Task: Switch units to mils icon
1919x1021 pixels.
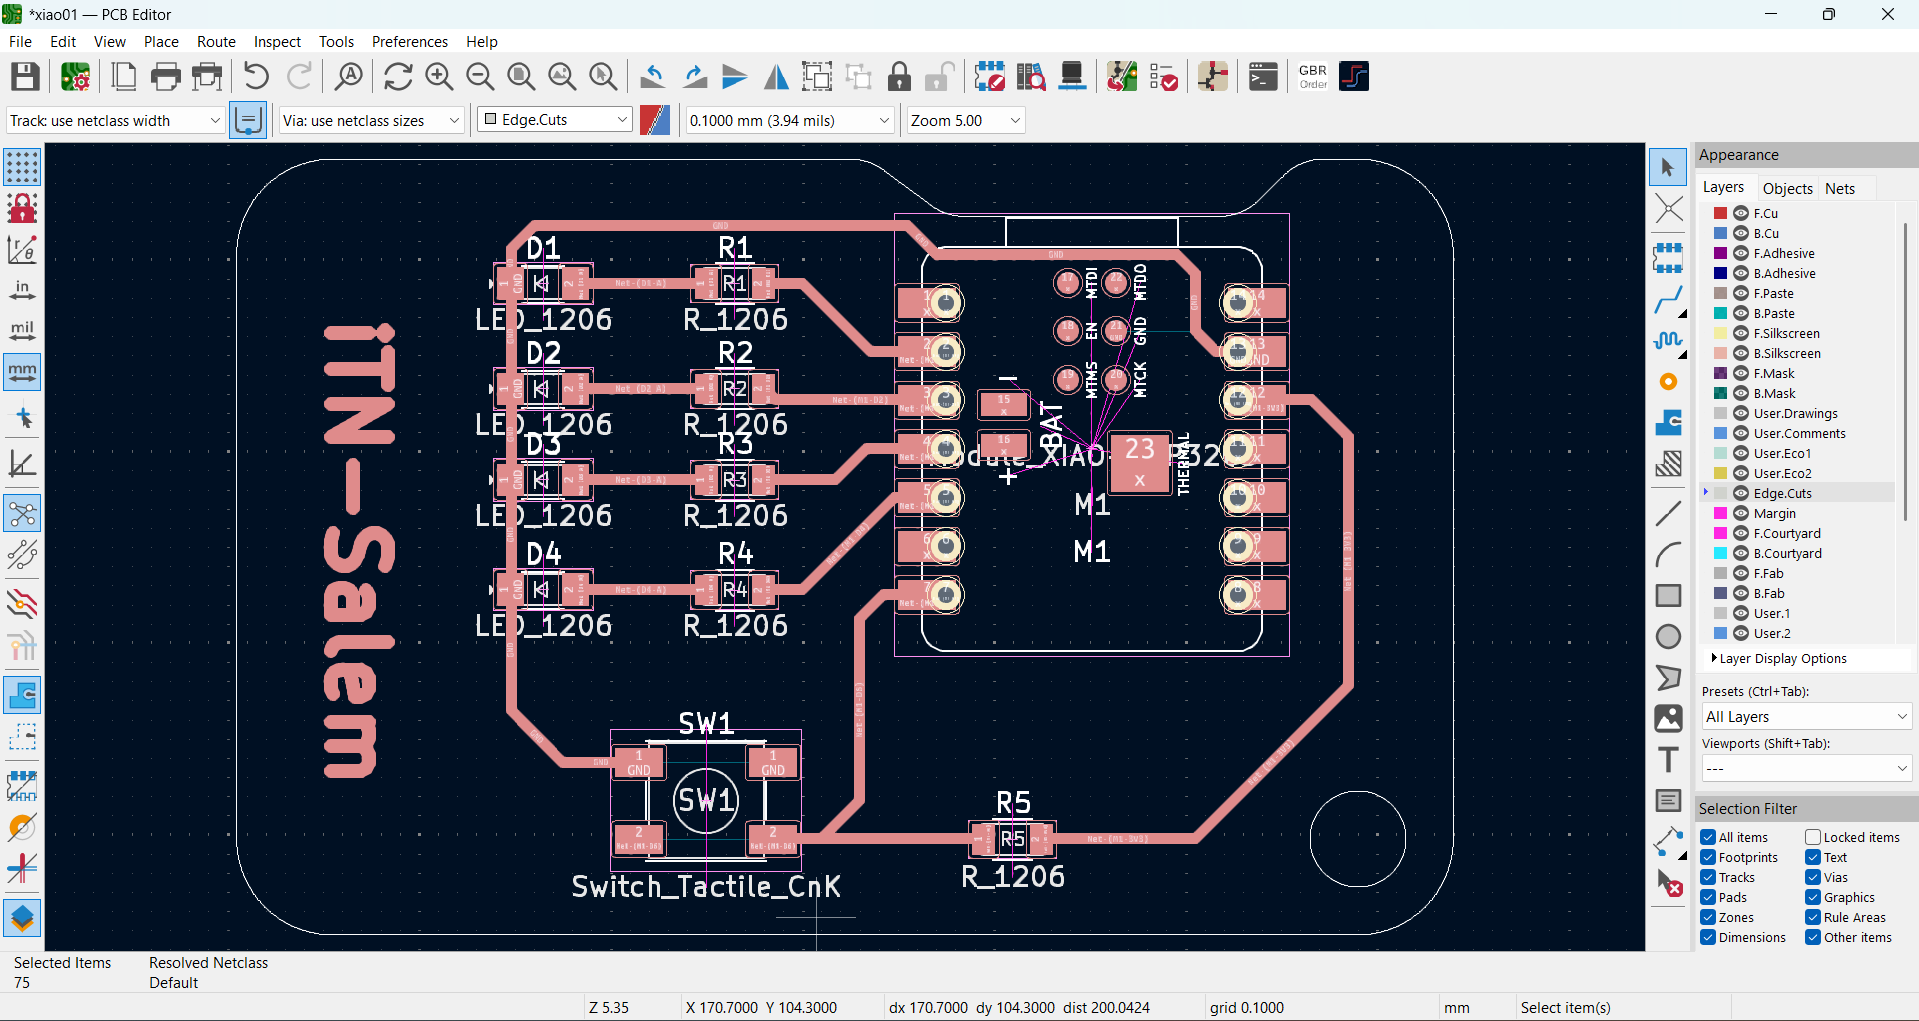Action: click(22, 331)
